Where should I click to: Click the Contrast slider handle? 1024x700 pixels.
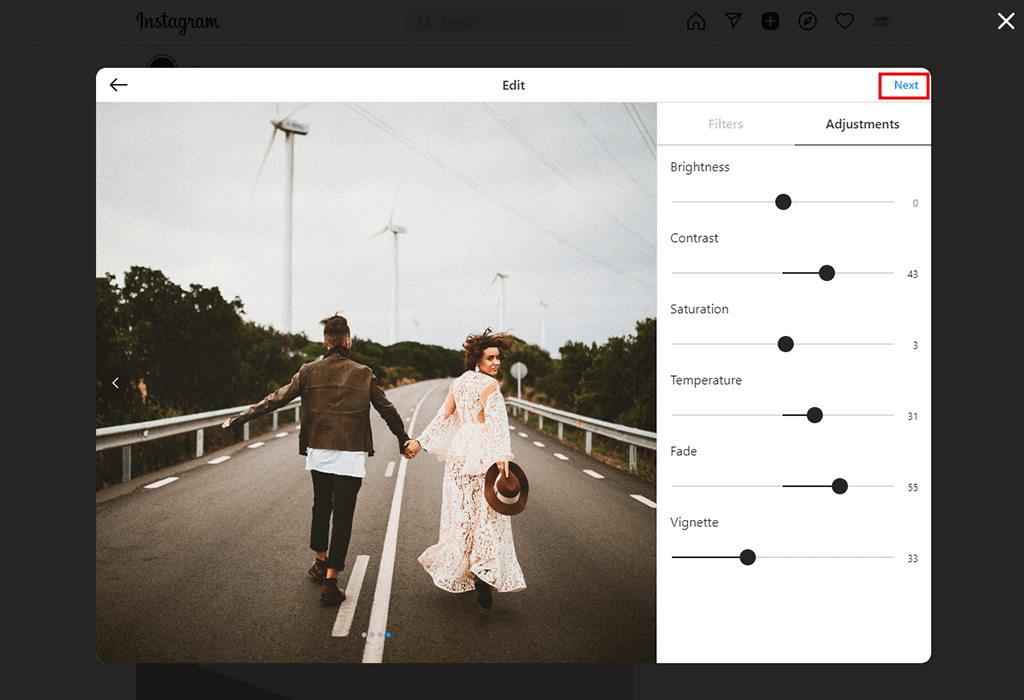click(827, 273)
